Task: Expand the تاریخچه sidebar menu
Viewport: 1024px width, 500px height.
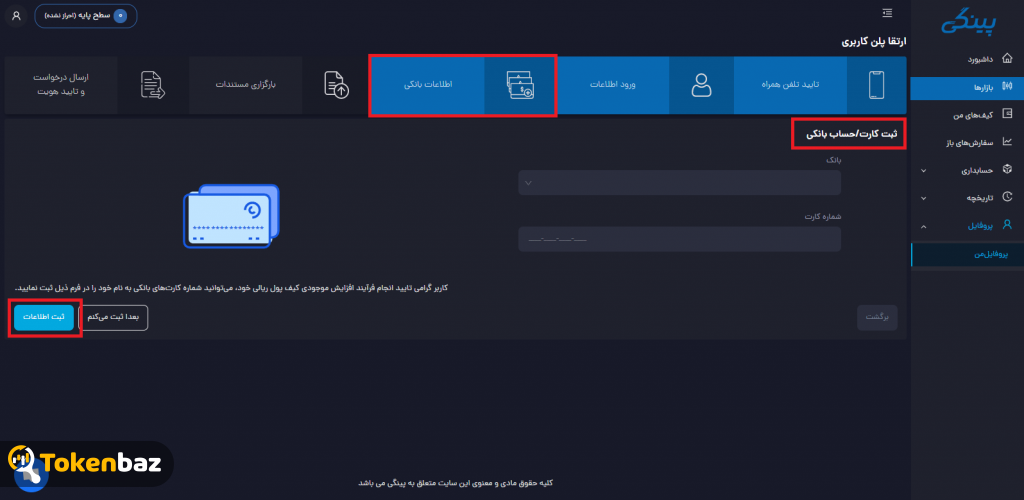Action: coord(967,197)
